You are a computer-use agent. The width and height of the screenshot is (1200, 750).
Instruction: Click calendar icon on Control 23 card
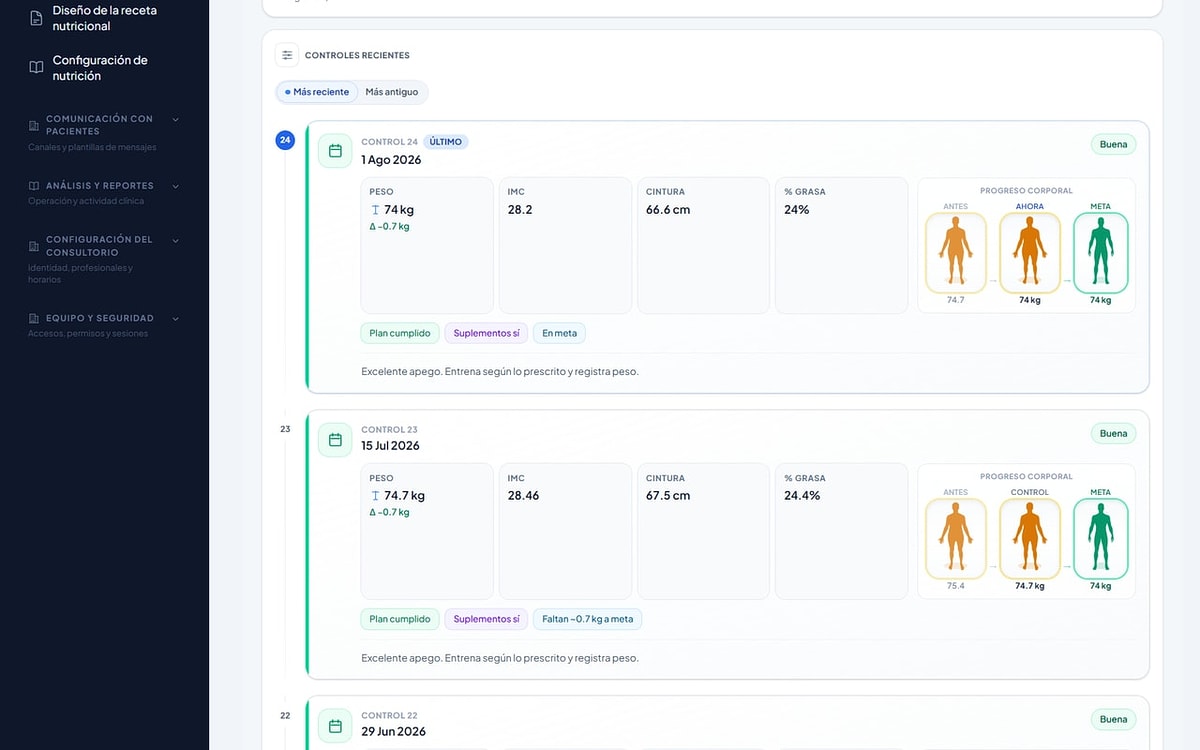(335, 440)
